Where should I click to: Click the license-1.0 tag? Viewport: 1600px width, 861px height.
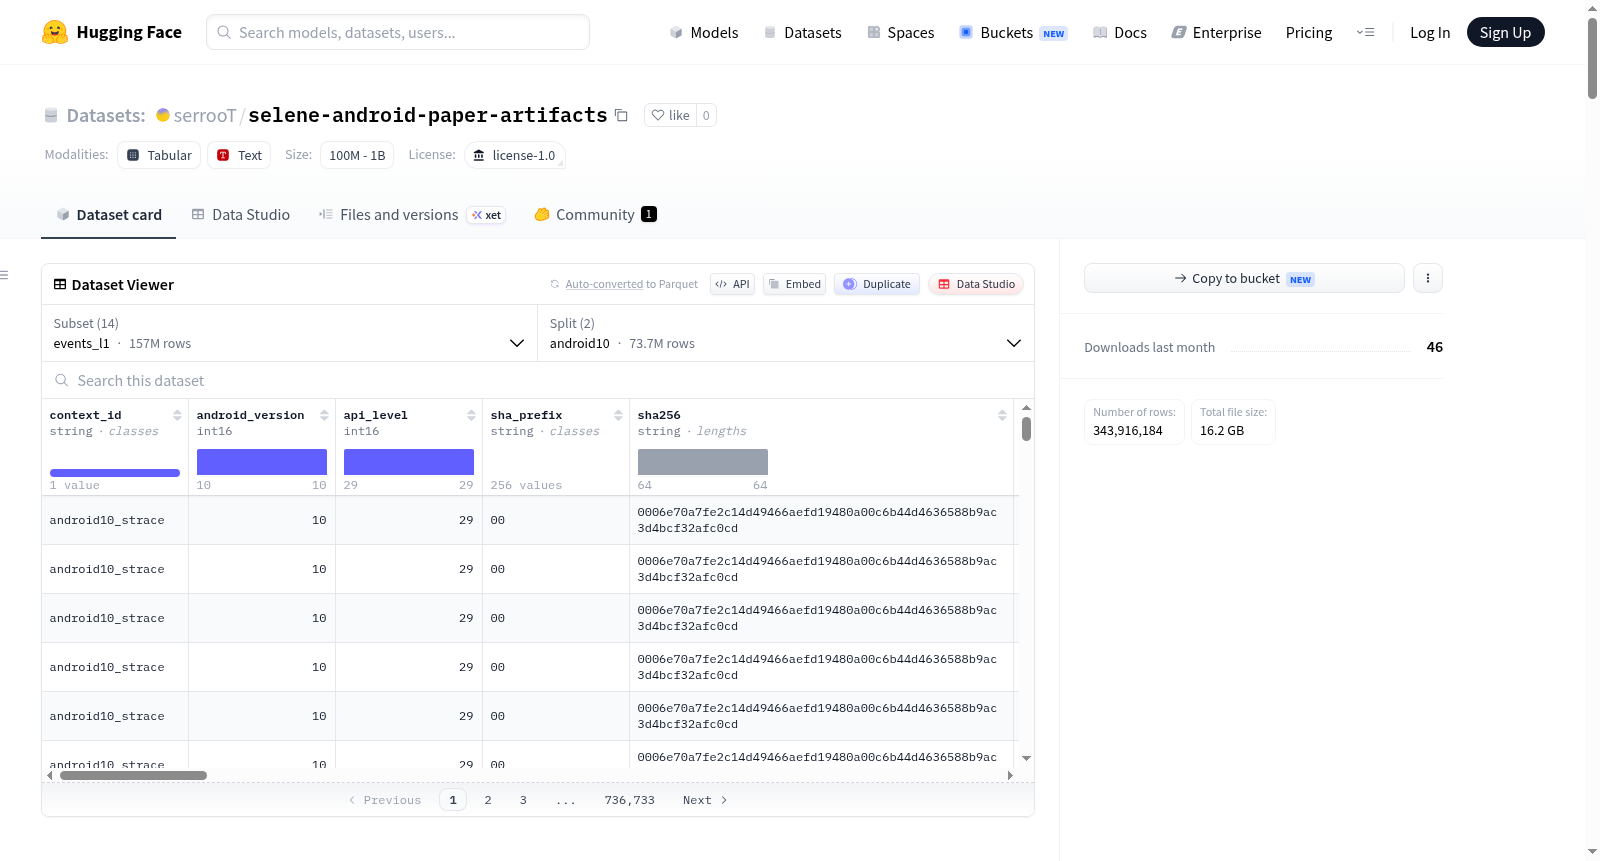(x=515, y=155)
